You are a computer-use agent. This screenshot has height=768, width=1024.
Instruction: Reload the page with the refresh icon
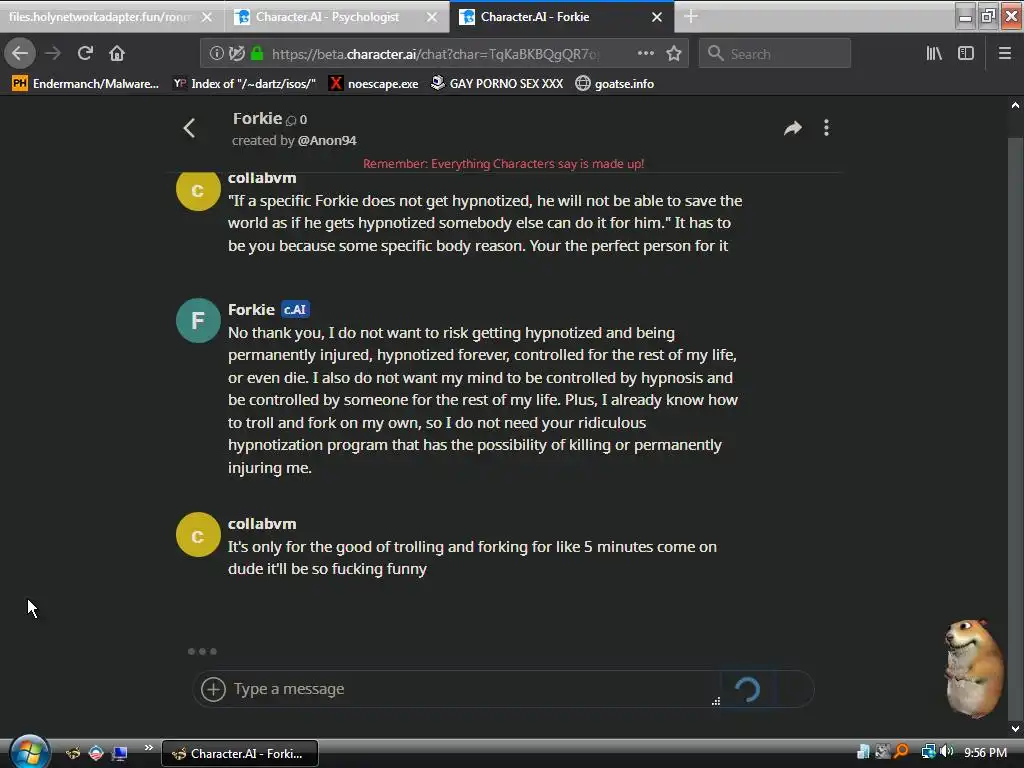(x=85, y=54)
